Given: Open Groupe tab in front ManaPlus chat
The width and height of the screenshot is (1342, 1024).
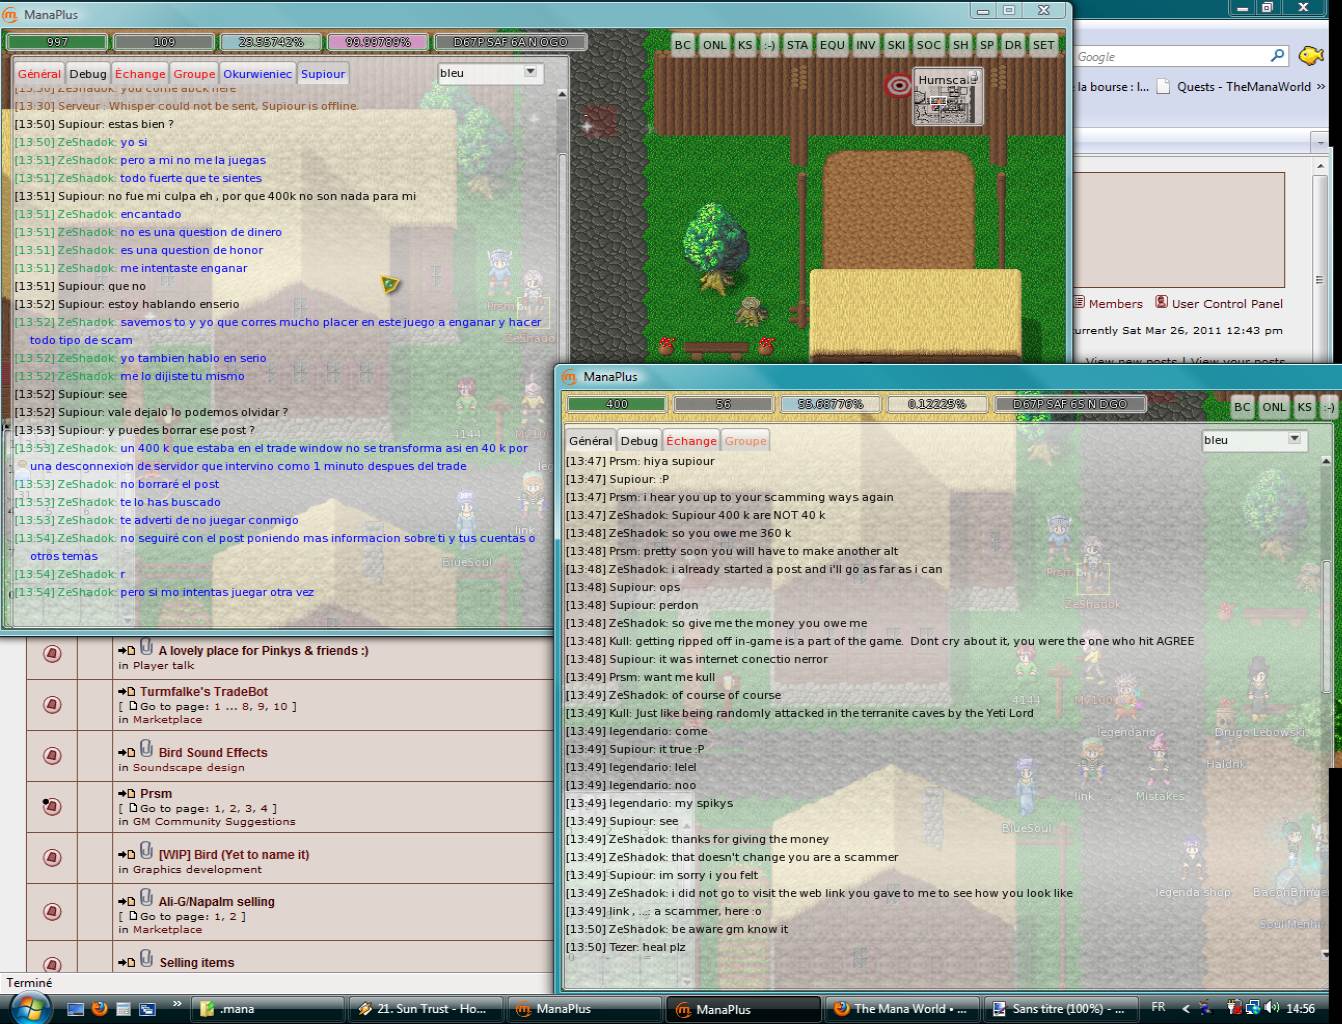Looking at the screenshot, I should pyautogui.click(x=745, y=441).
